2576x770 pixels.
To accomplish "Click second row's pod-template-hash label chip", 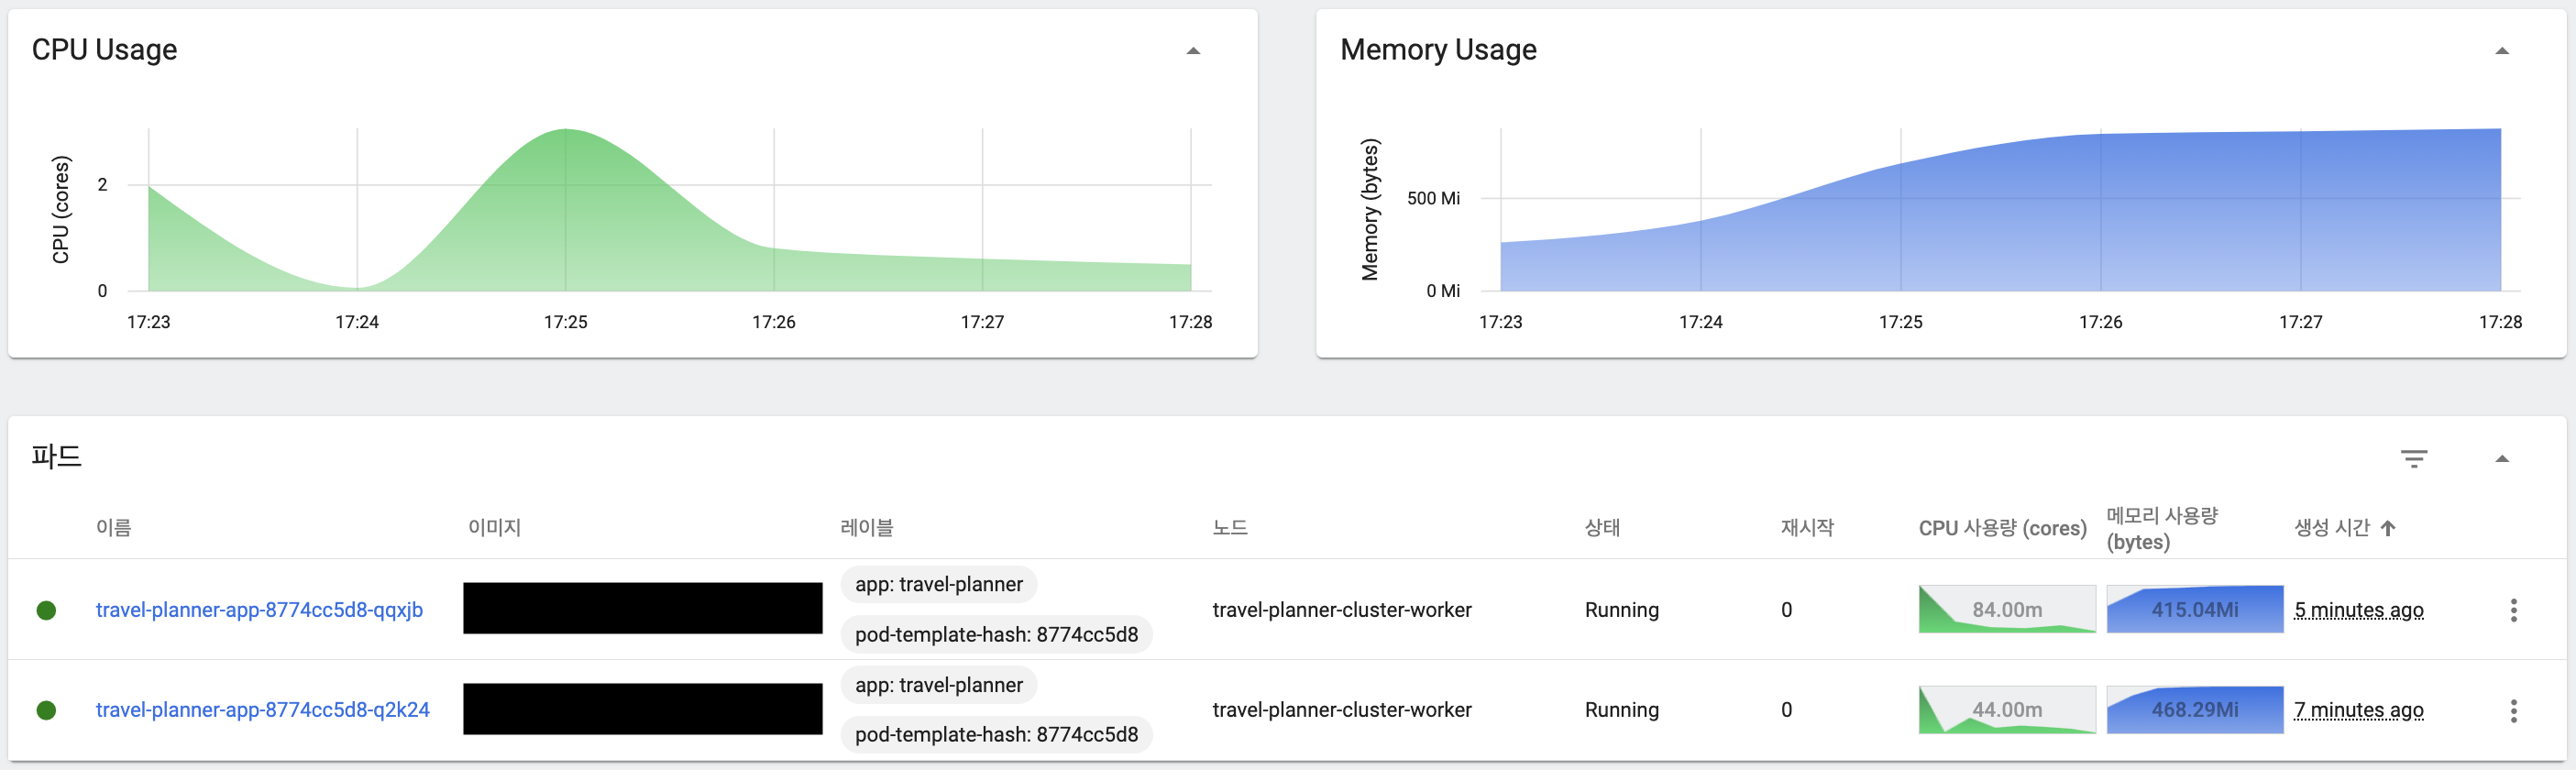I will tap(996, 734).
